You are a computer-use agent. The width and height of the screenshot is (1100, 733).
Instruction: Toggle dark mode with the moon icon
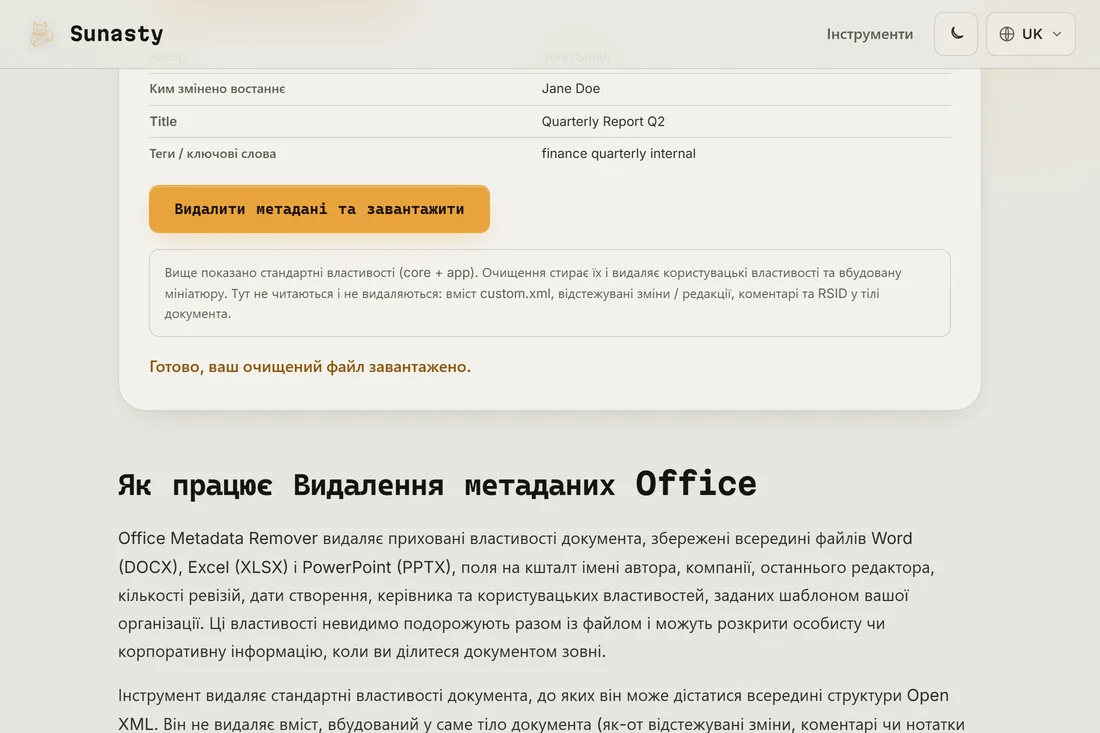(955, 34)
